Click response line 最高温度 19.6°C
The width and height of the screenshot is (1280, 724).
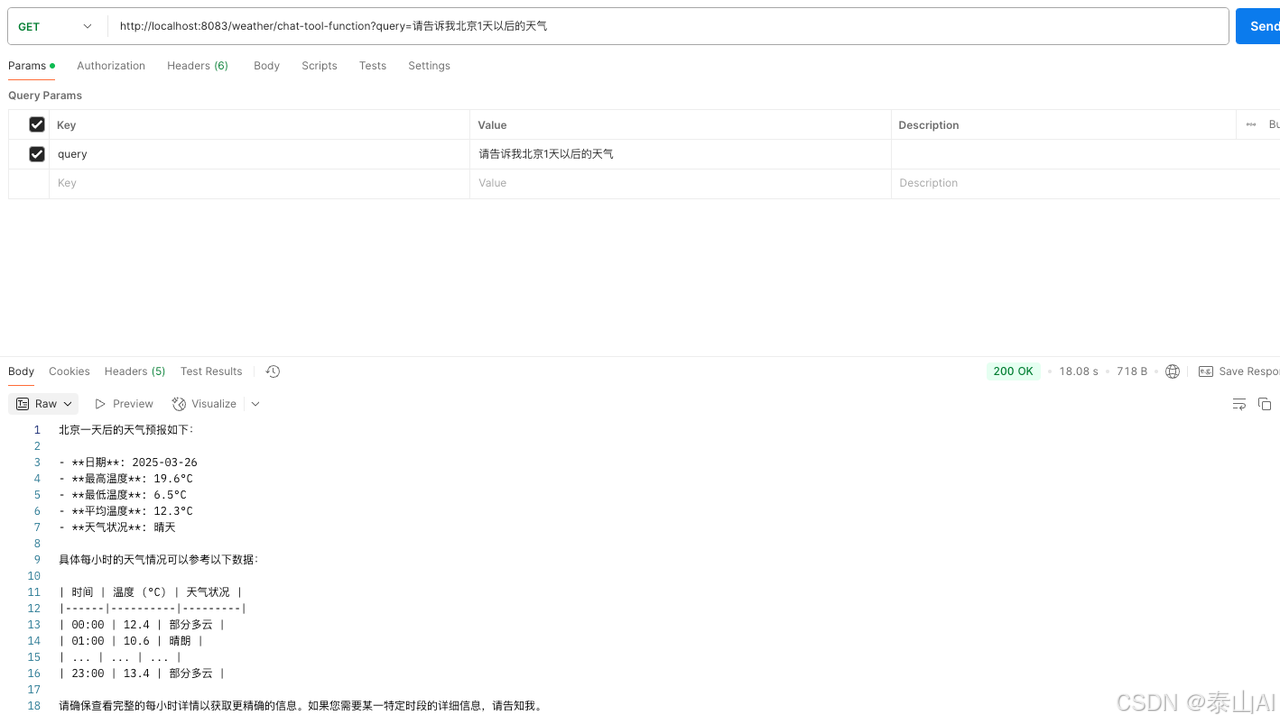126,479
